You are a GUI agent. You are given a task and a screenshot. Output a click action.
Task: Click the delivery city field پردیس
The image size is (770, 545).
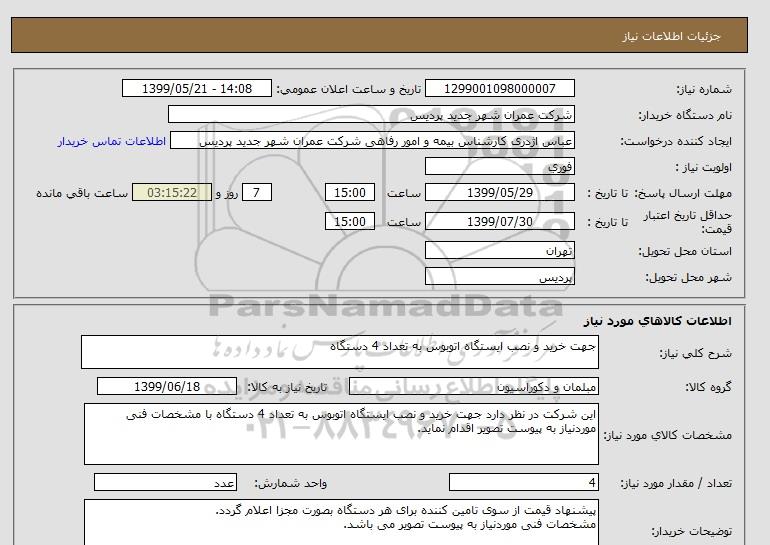tap(499, 276)
